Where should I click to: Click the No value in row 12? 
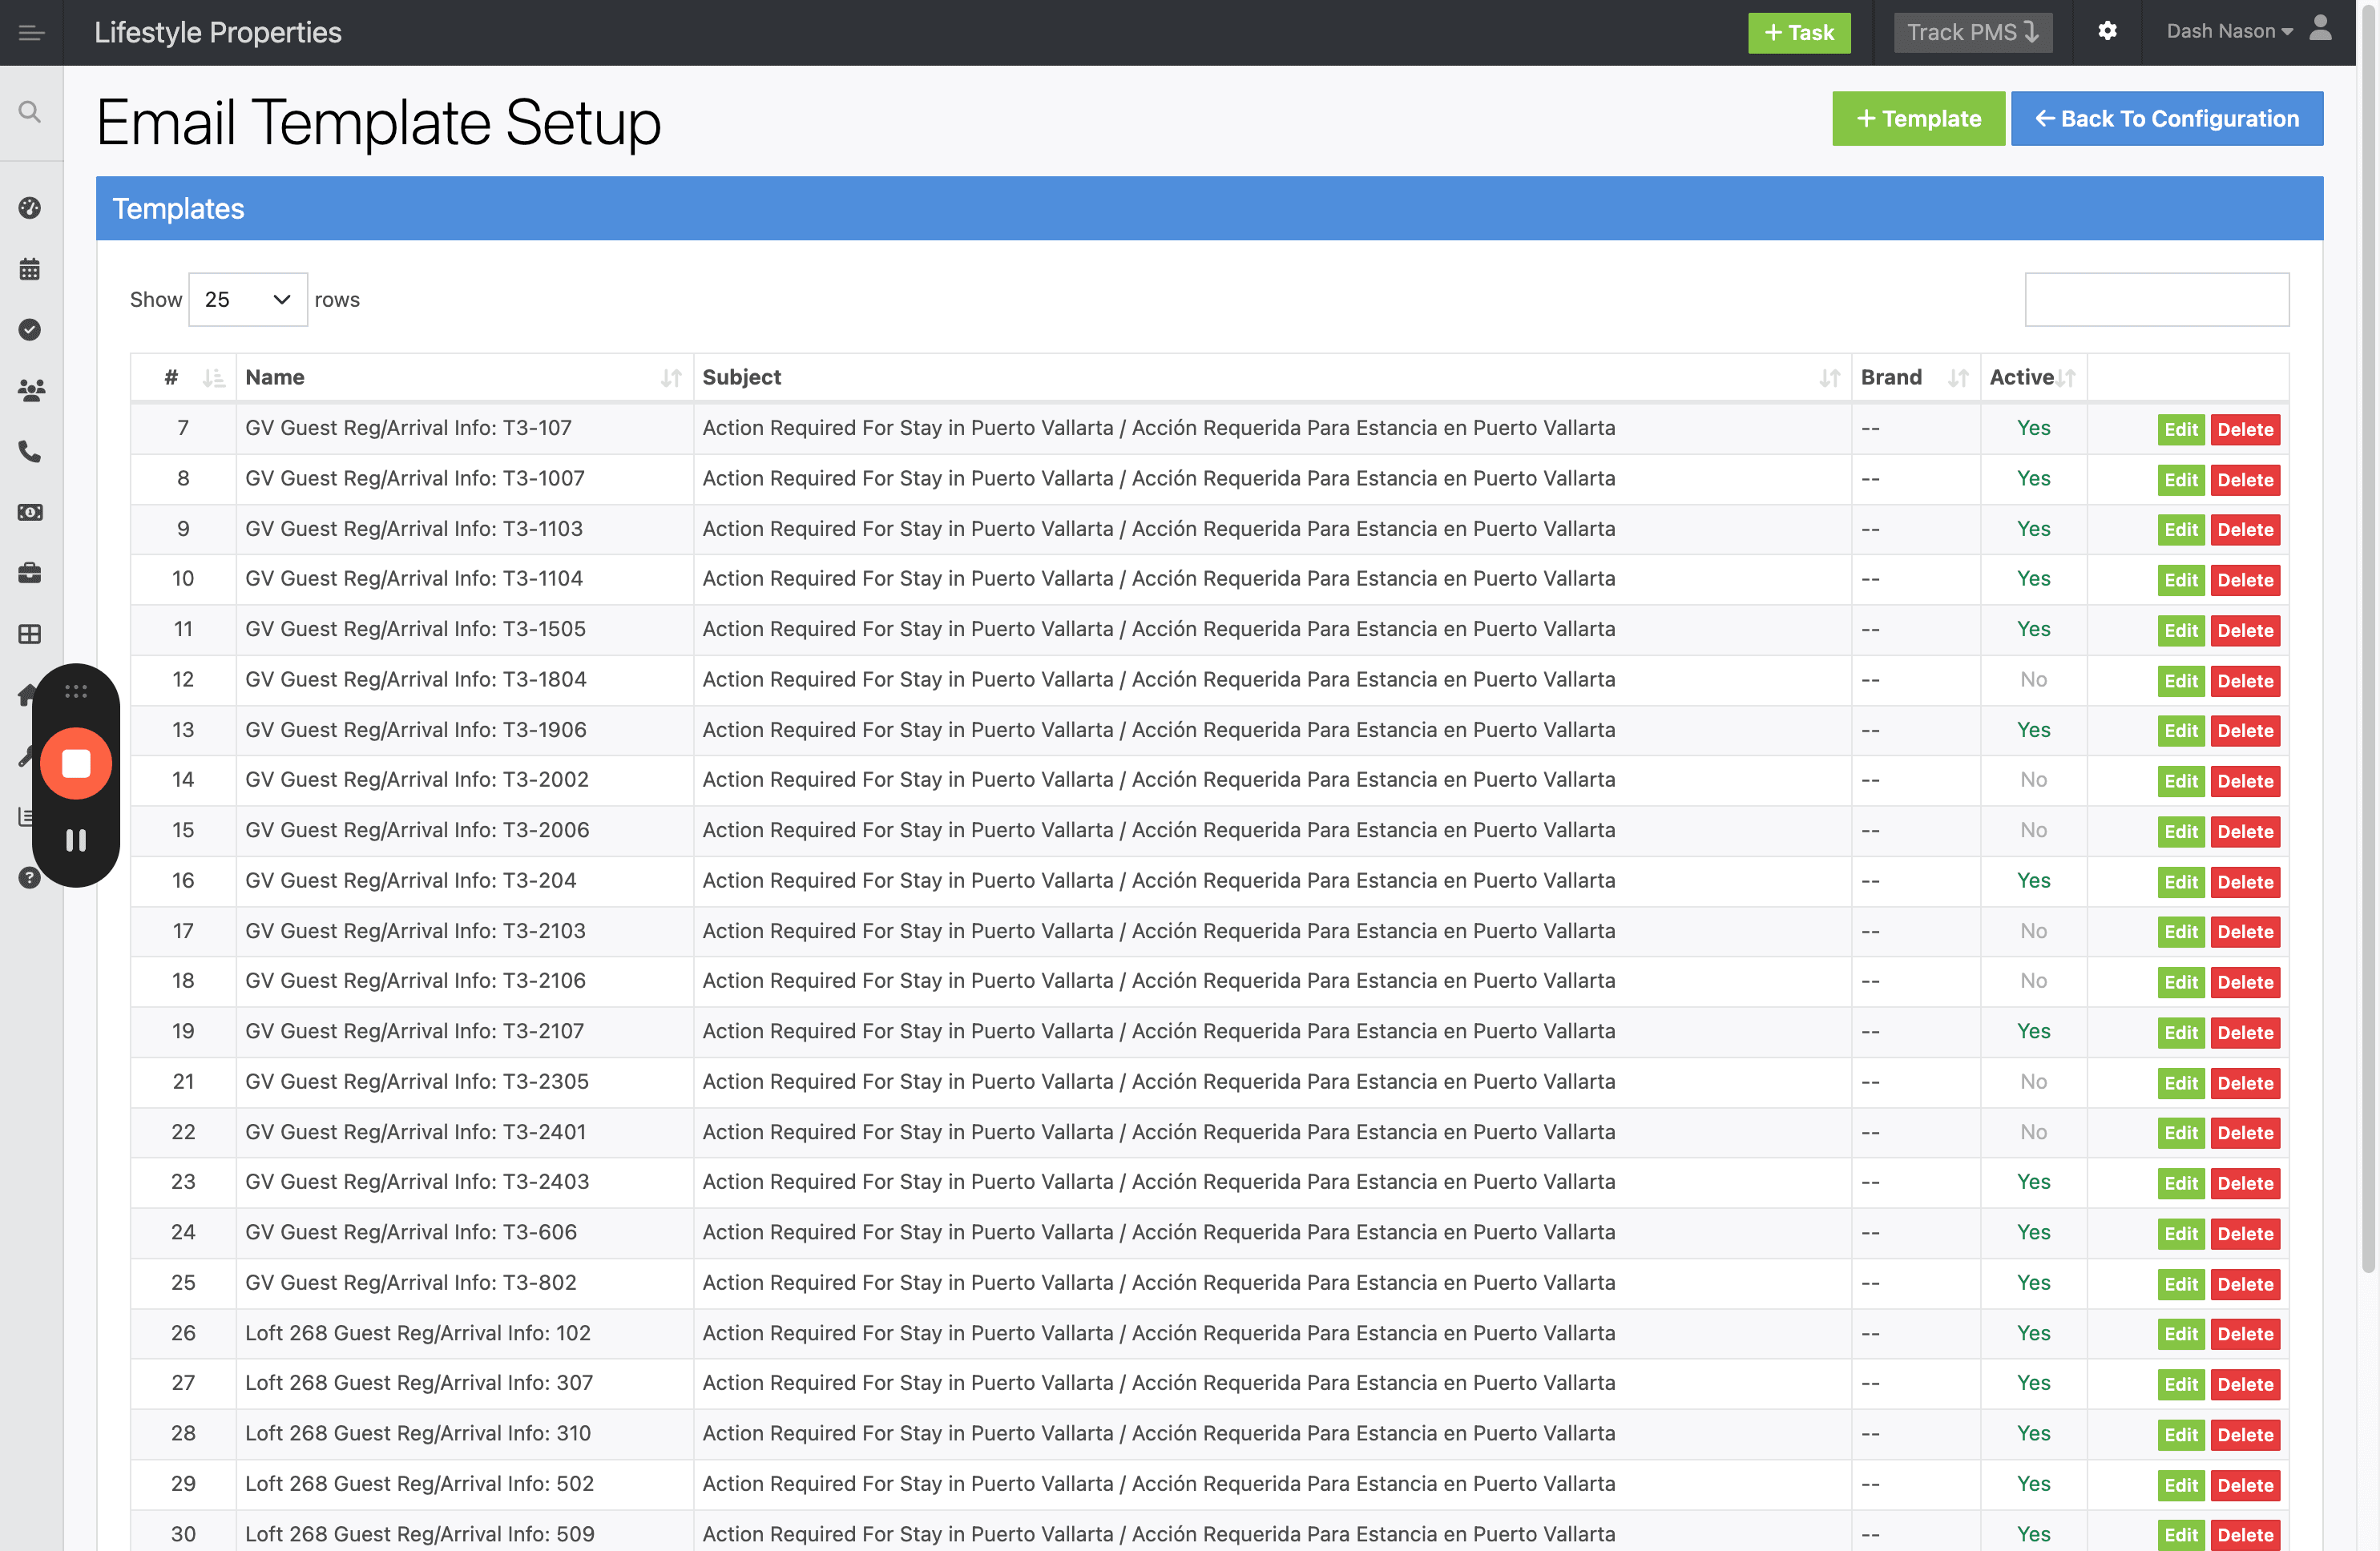[x=2033, y=679]
